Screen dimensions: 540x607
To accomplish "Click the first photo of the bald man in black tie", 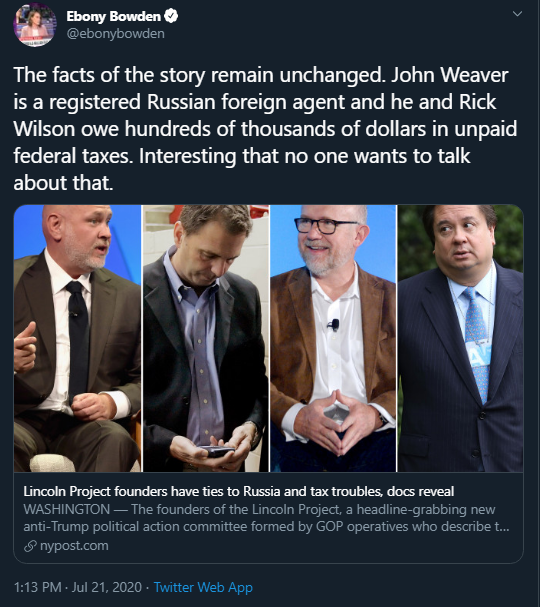I will coord(77,338).
